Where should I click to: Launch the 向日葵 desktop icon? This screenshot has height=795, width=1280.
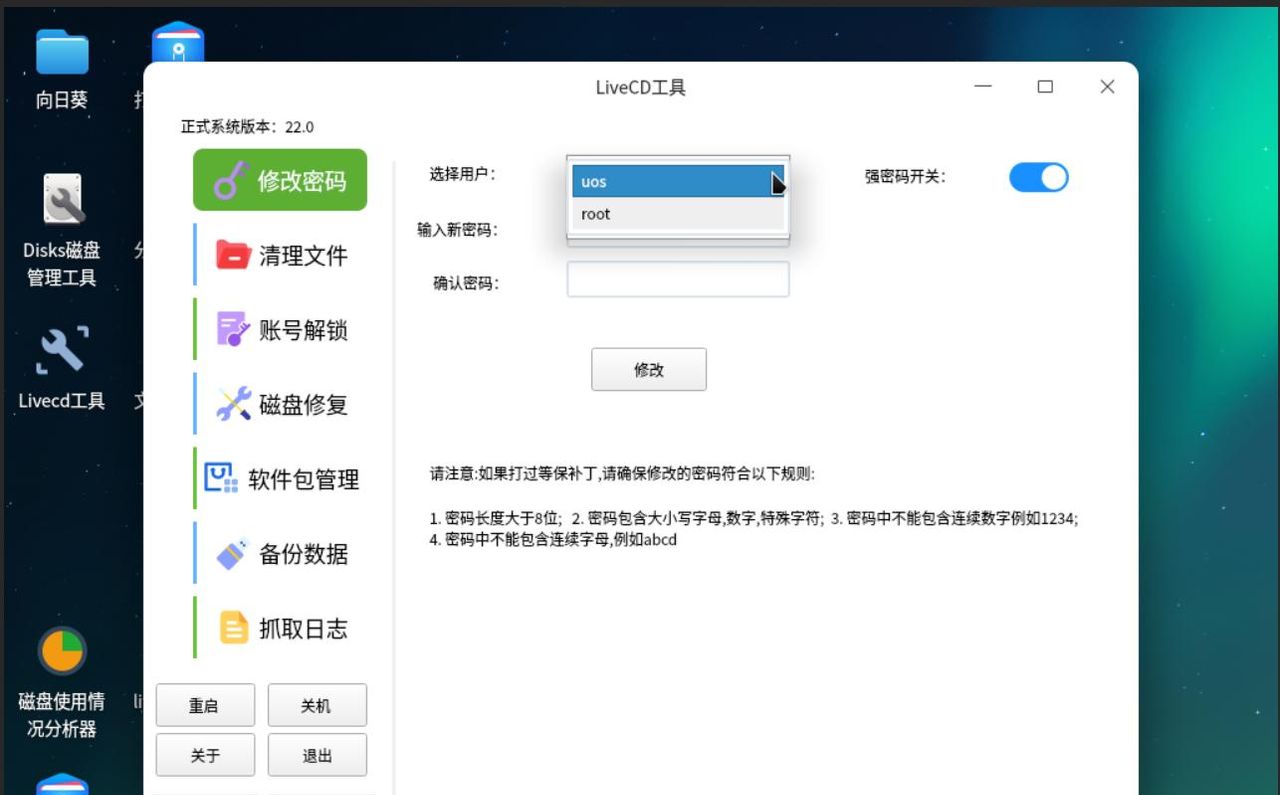coord(60,60)
